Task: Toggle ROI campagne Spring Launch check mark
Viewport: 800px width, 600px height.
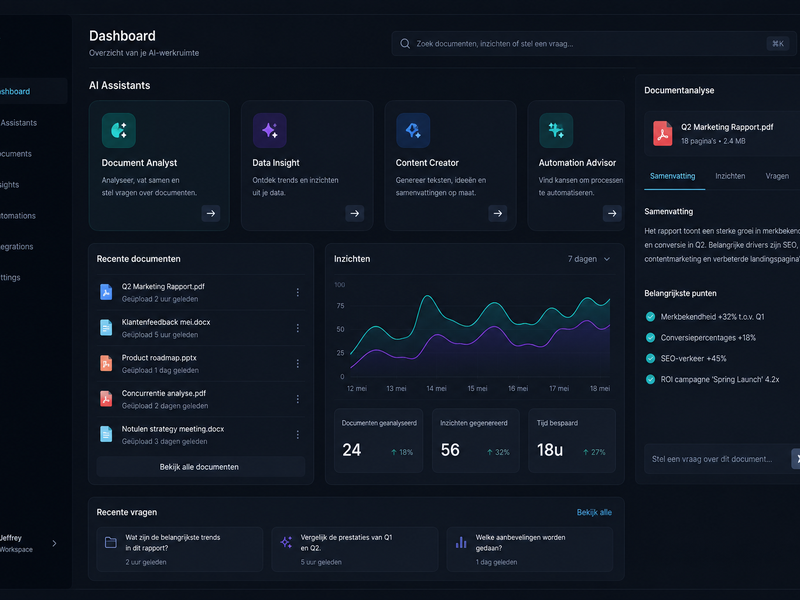Action: coord(650,380)
